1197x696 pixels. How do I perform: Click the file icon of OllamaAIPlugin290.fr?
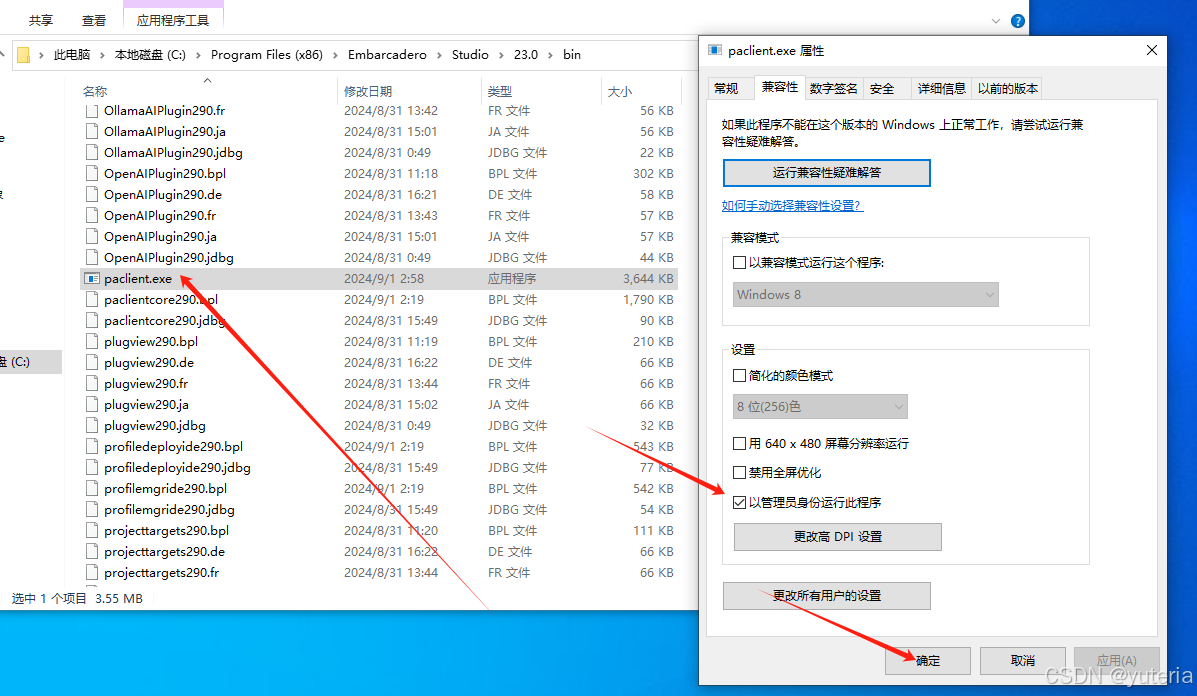tap(92, 111)
